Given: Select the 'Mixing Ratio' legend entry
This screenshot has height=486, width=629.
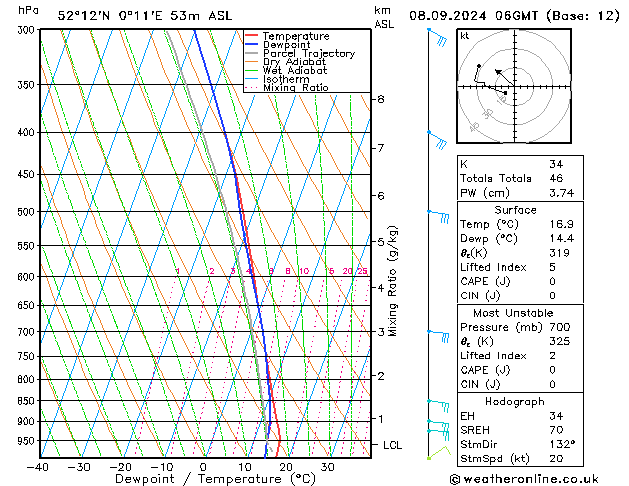Looking at the screenshot, I should [296, 87].
